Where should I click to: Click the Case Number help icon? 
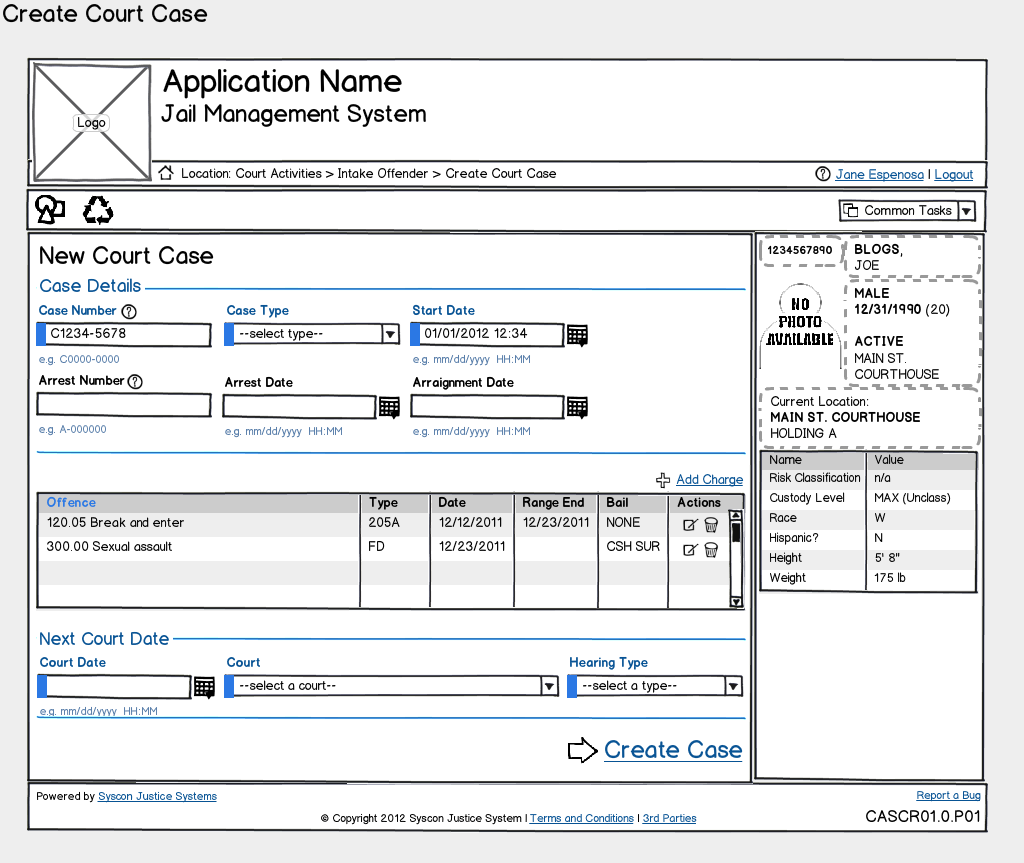[x=129, y=311]
